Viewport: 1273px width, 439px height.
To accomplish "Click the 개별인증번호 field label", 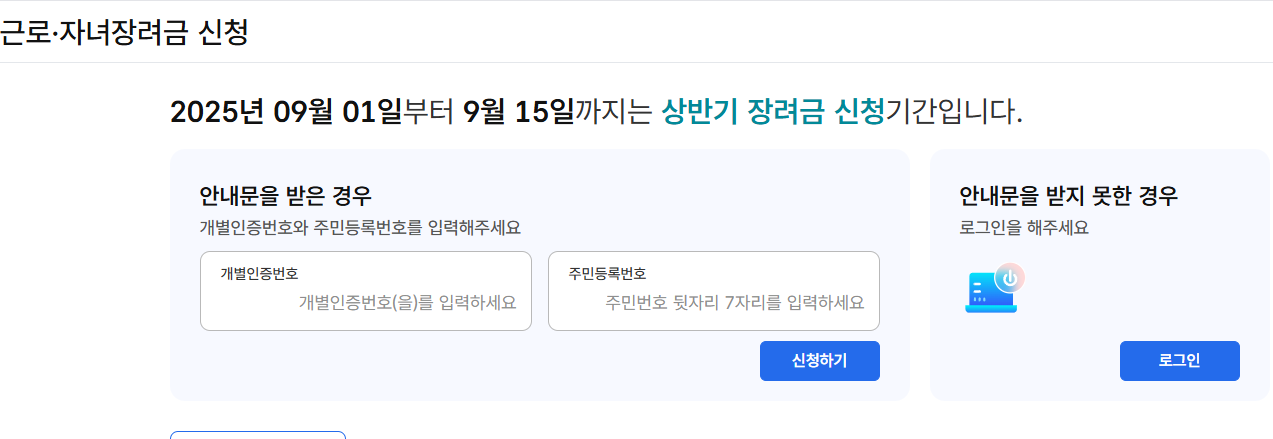I will point(259,273).
